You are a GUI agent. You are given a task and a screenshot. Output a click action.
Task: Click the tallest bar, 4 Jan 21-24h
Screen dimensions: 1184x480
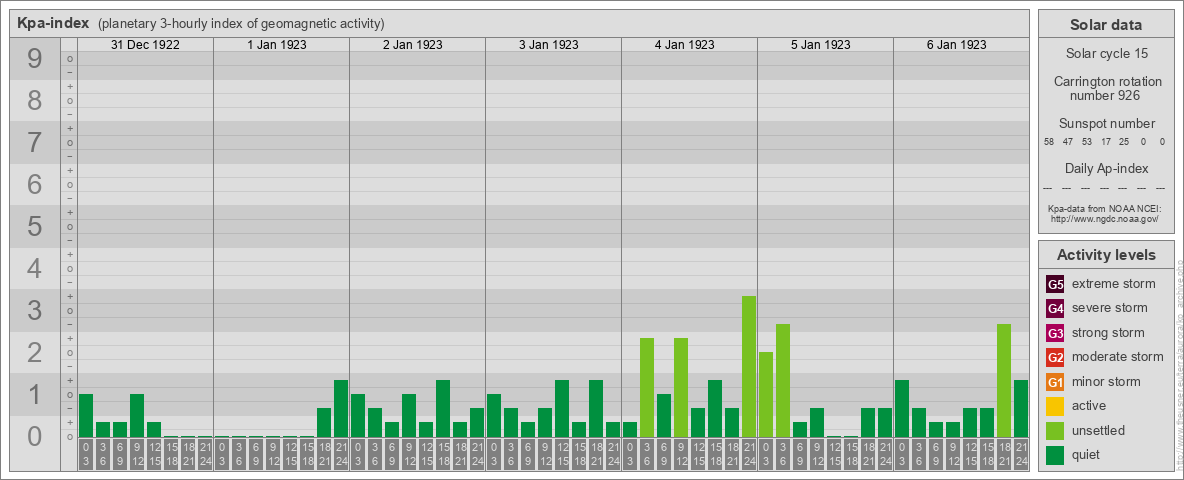(x=749, y=367)
